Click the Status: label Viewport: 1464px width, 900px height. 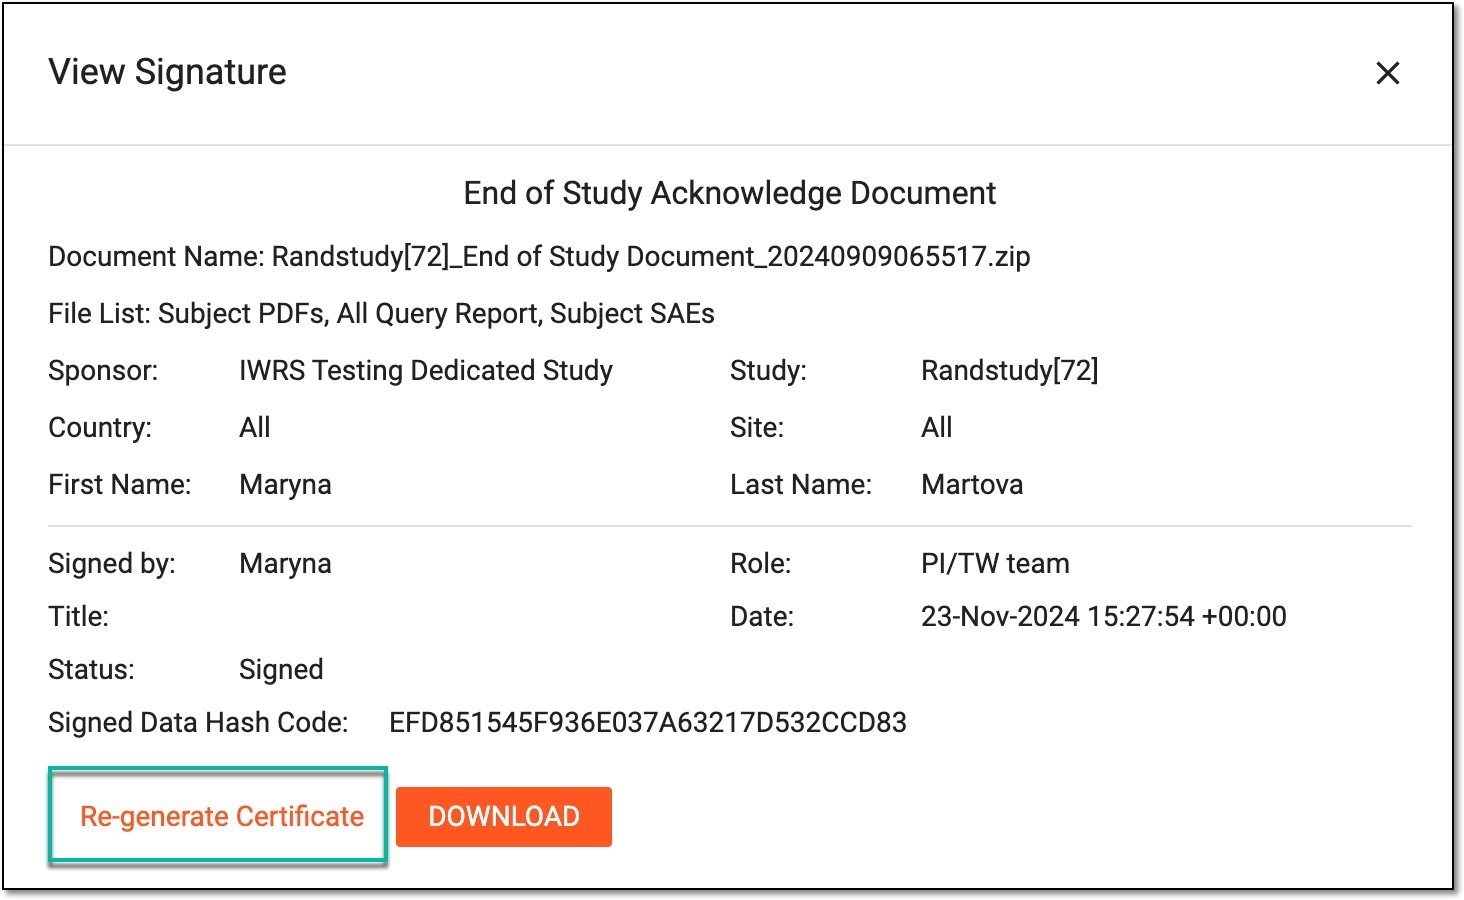pyautogui.click(x=91, y=669)
